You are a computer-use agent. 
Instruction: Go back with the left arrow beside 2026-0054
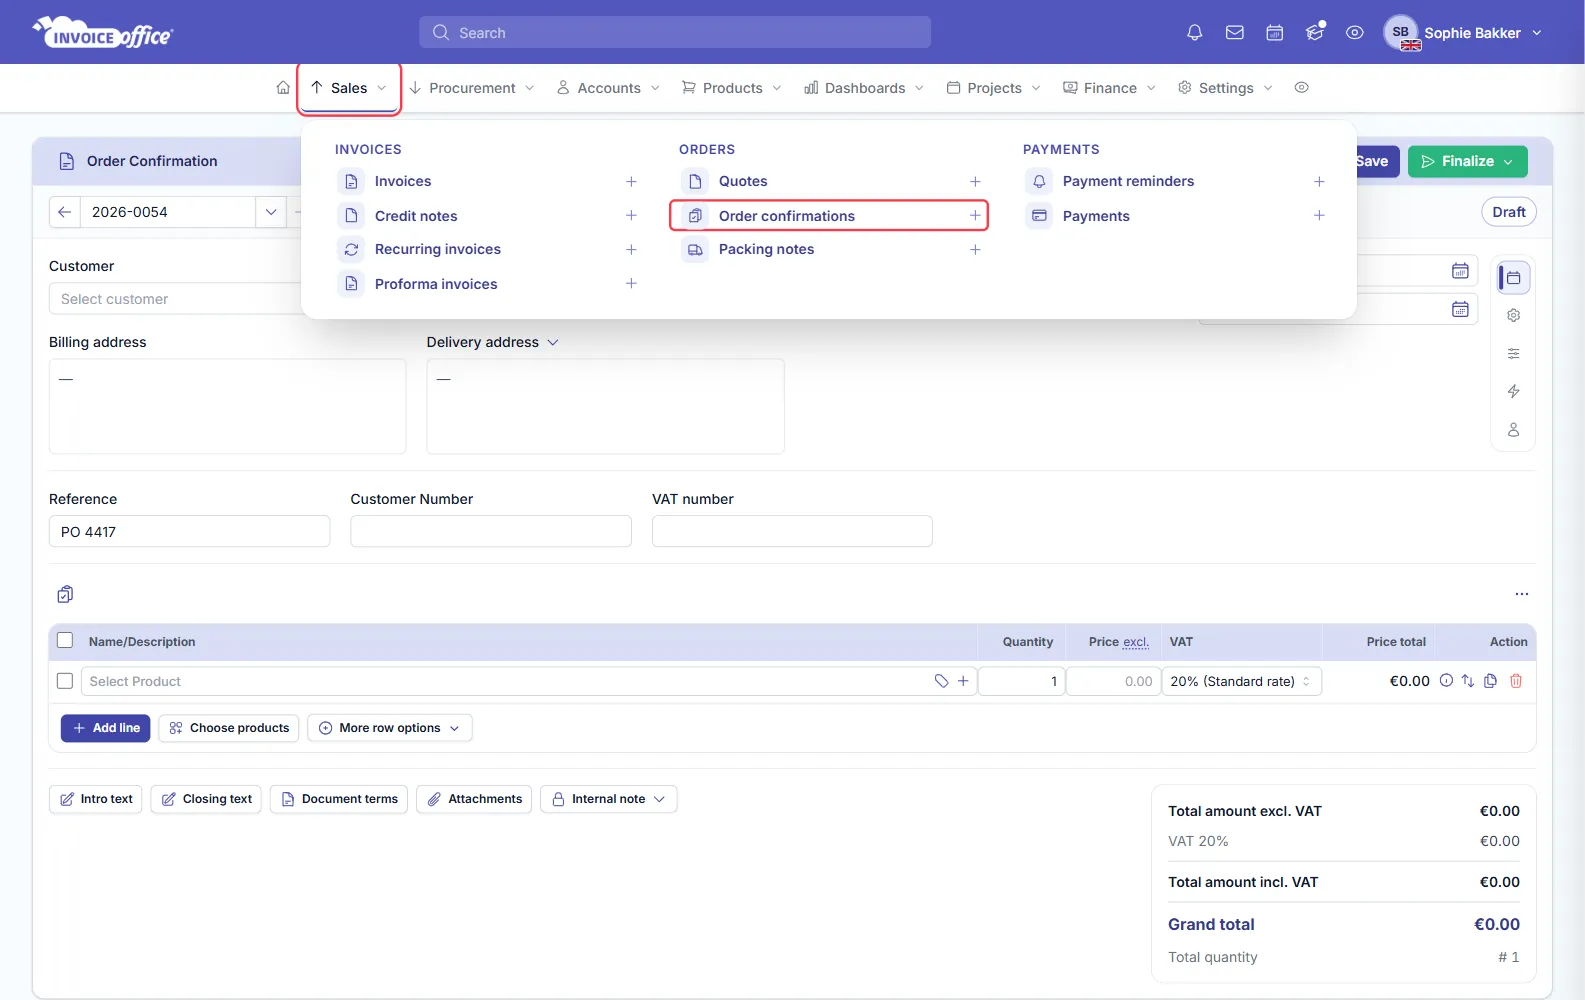pos(64,212)
